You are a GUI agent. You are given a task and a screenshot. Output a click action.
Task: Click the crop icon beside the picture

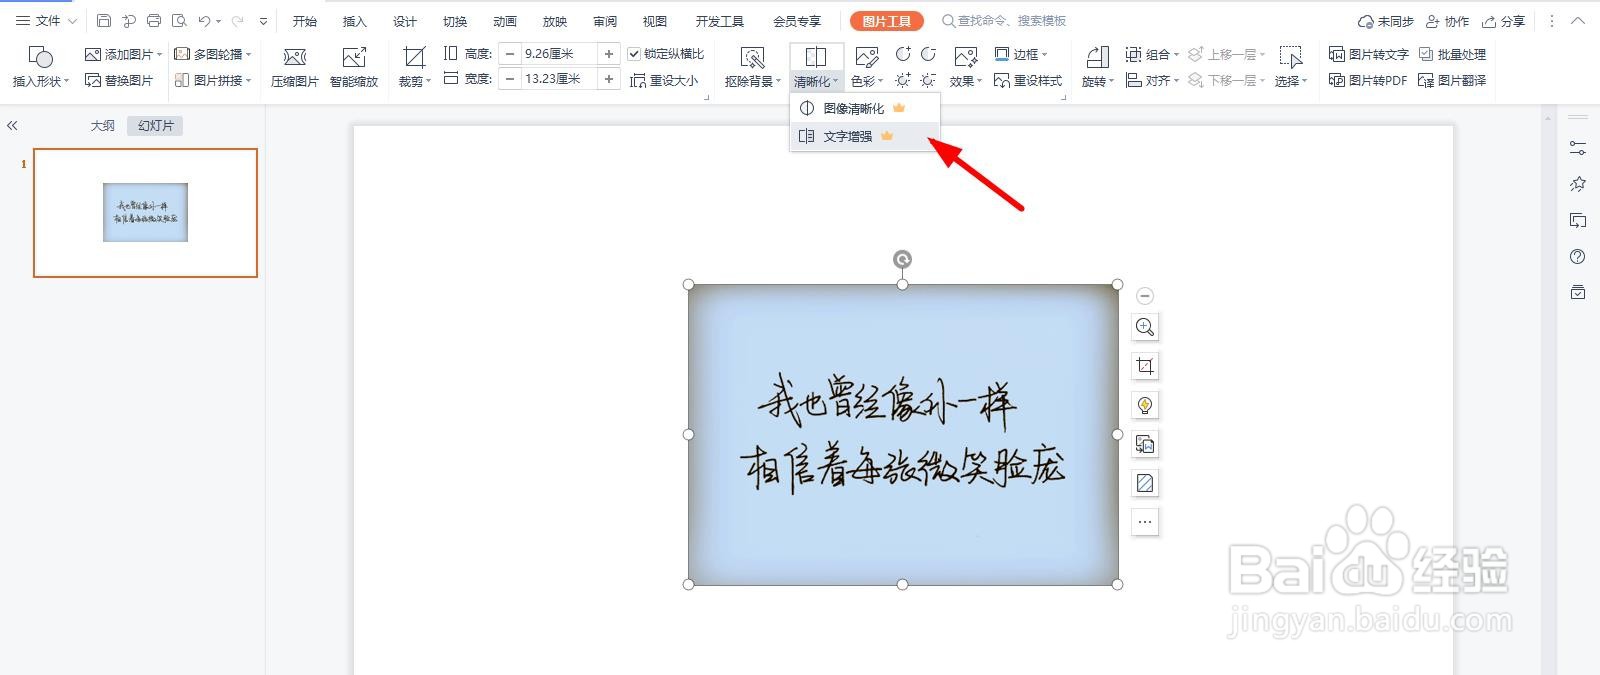pyautogui.click(x=1145, y=366)
